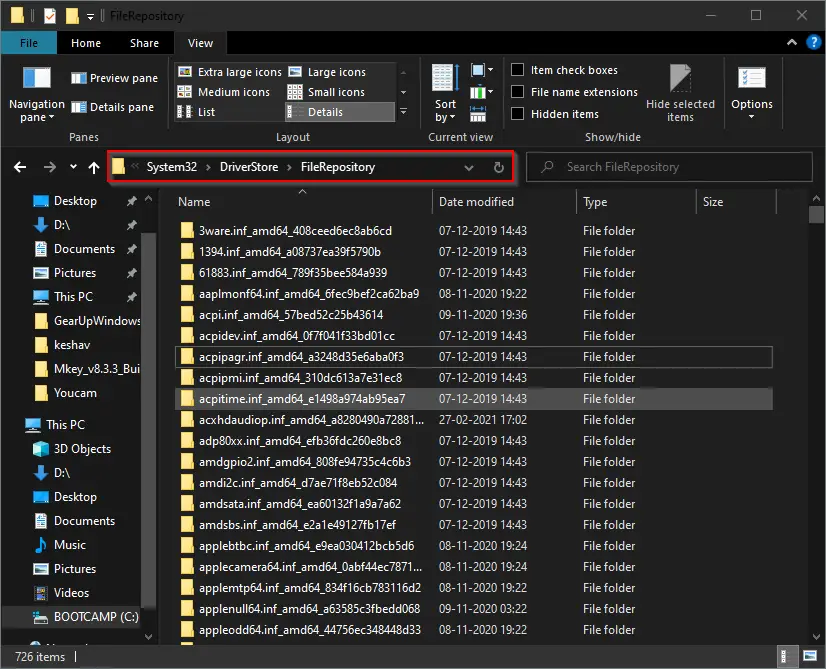Switch to large thumbnails in status bar
Screen dimensions: 826x669
(810, 656)
